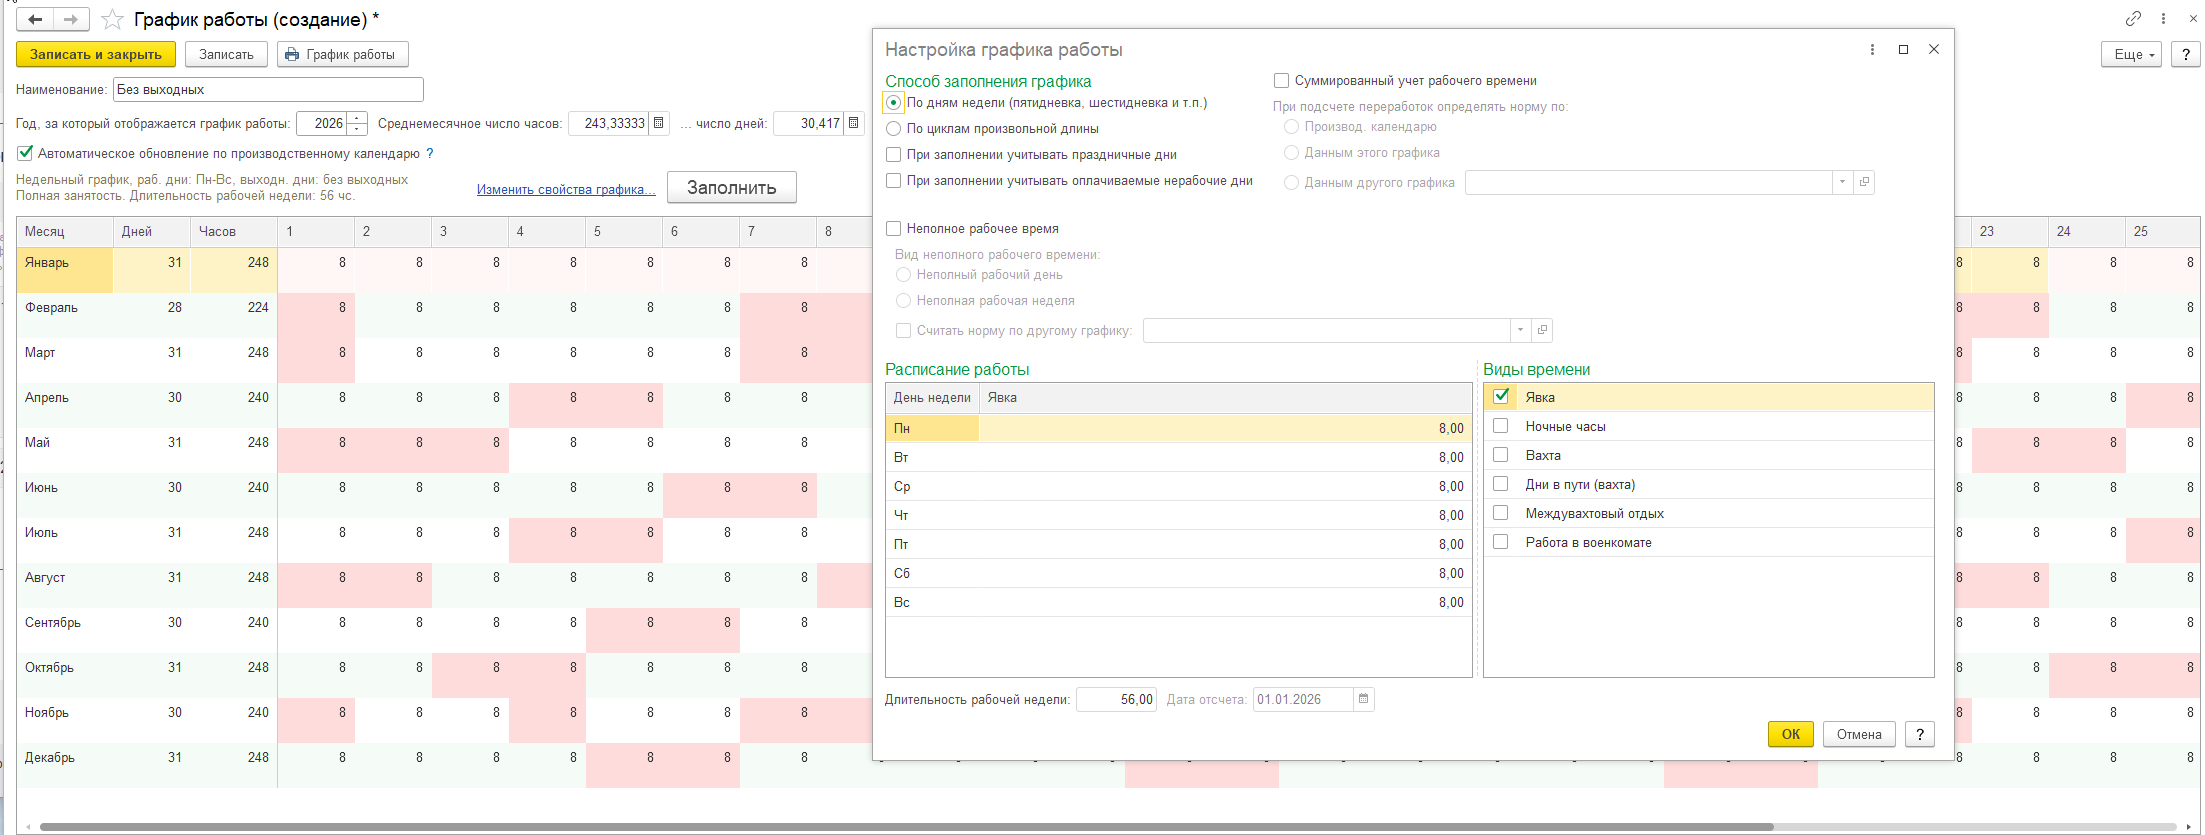
Task: Open calculator for number of days field
Action: coord(853,123)
